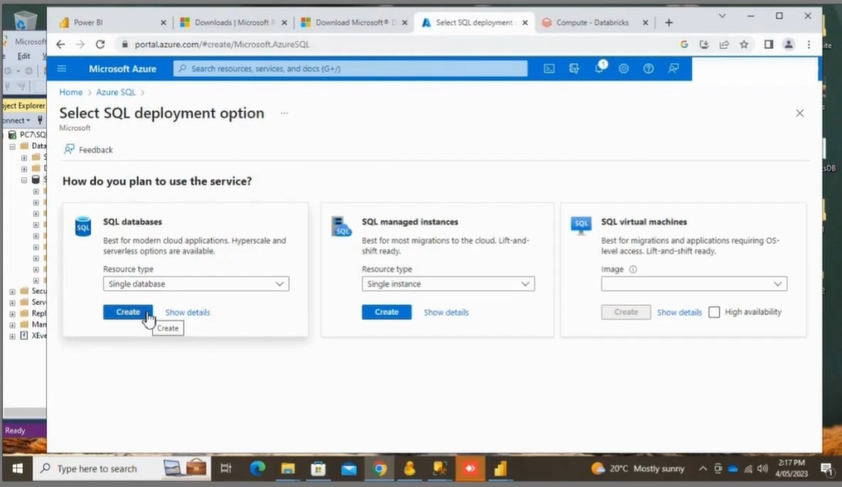Open Windows Start menu
842x487 pixels.
tap(17, 469)
